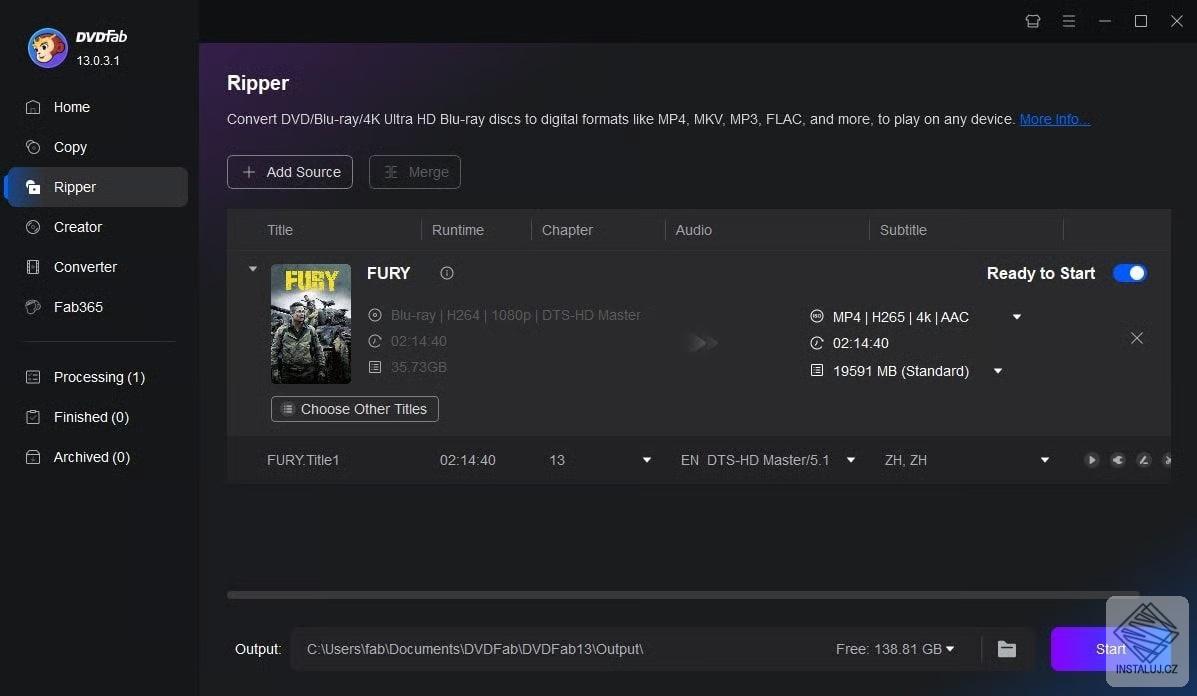
Task: Click the Runtime column header
Action: pyautogui.click(x=458, y=230)
